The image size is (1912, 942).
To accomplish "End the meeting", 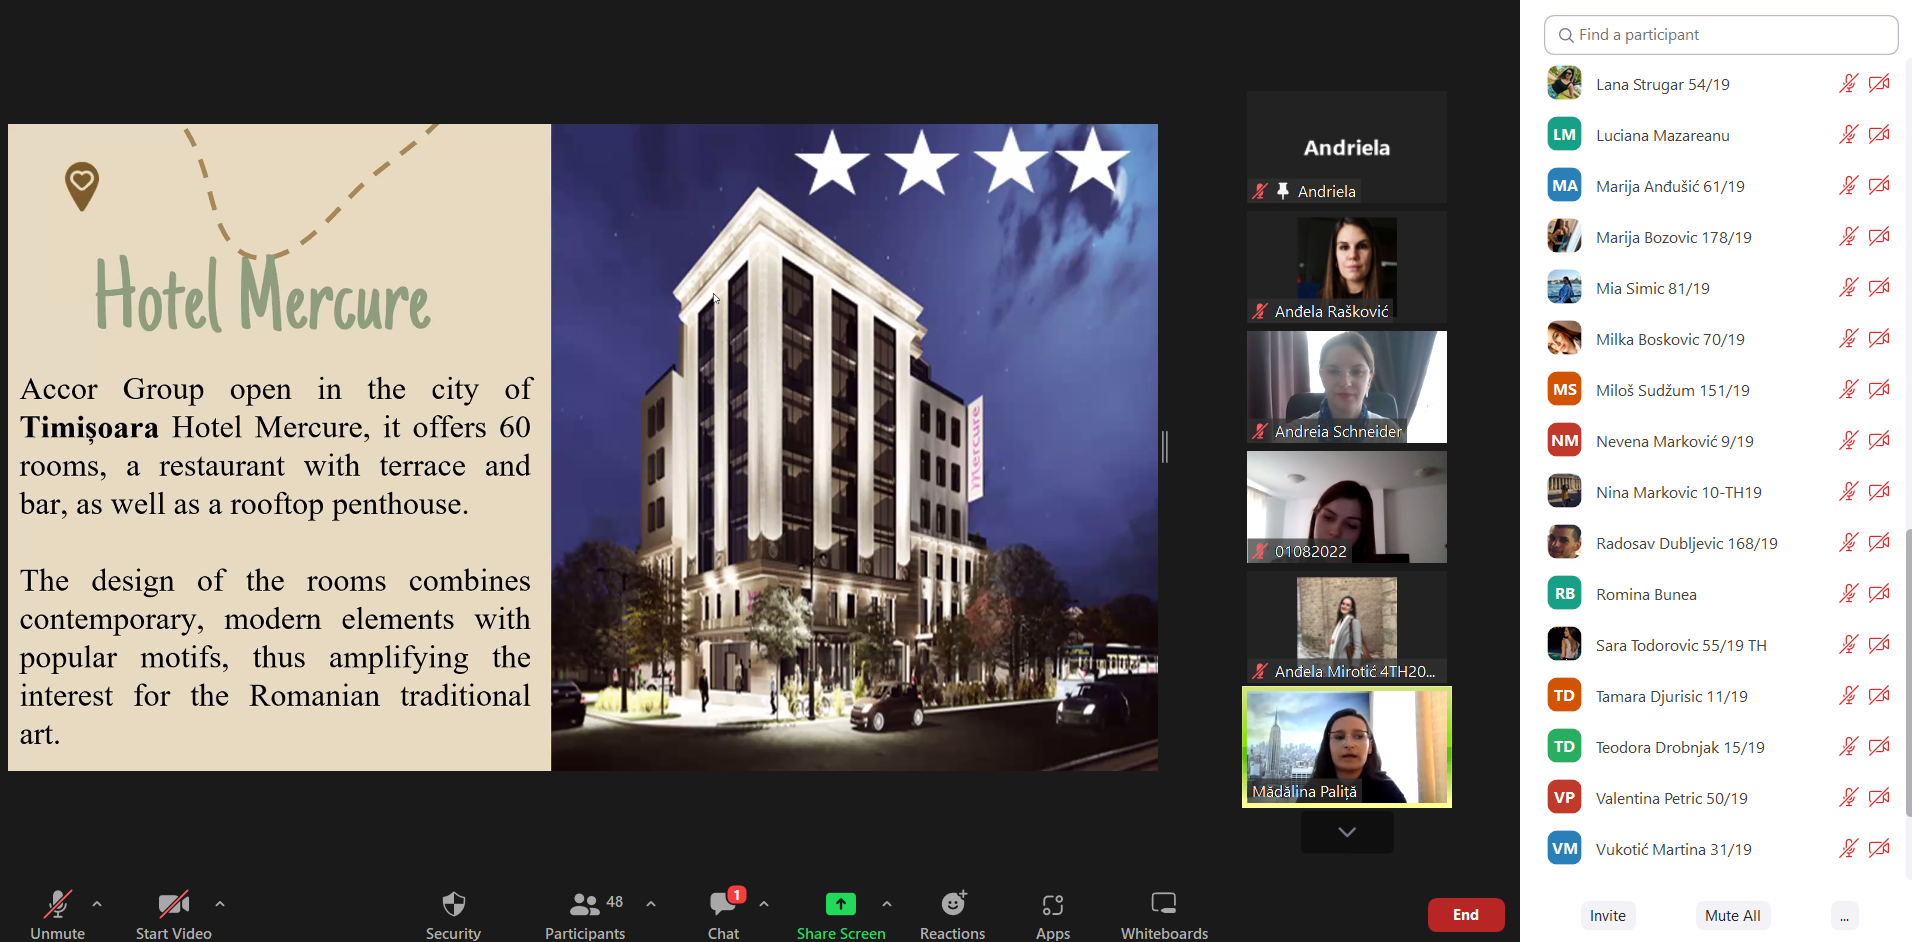I will pyautogui.click(x=1466, y=915).
